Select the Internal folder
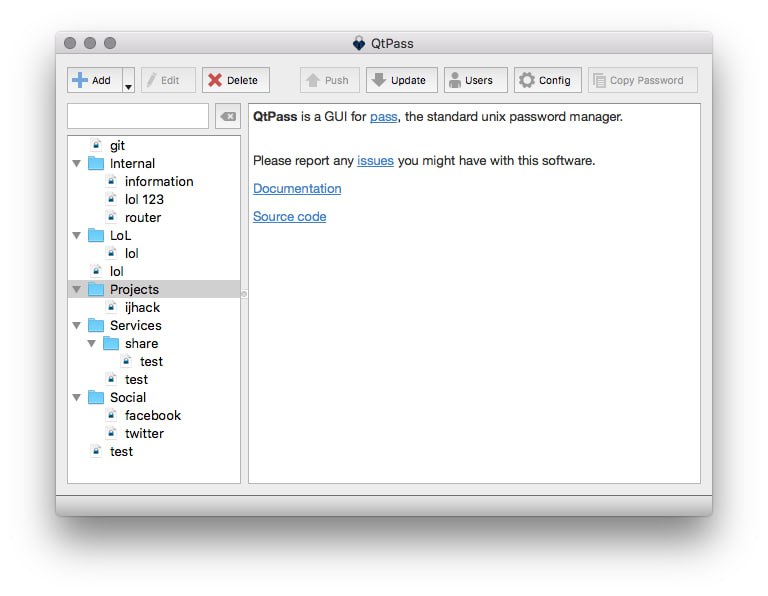 (132, 164)
